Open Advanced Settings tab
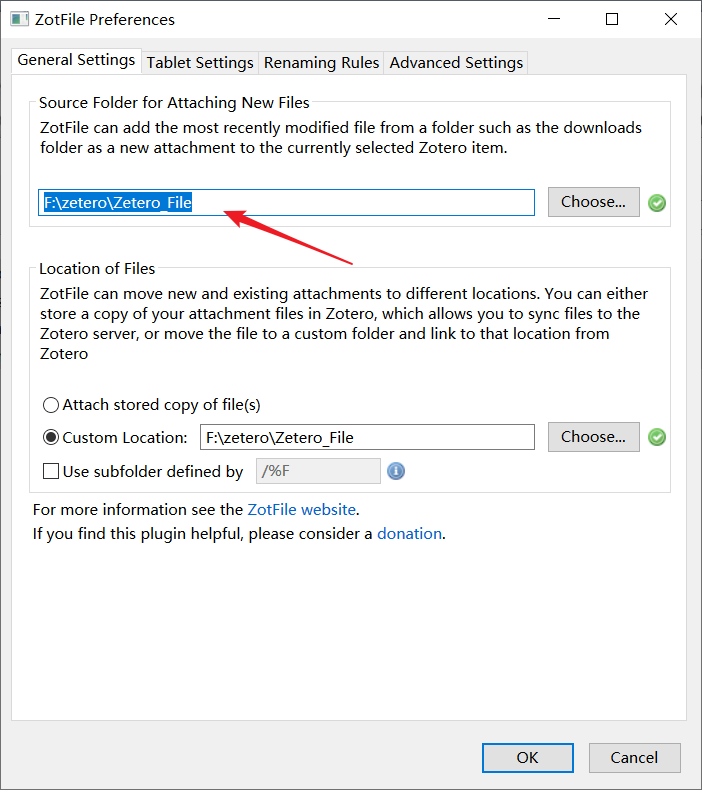The height and width of the screenshot is (790, 702). click(x=456, y=63)
